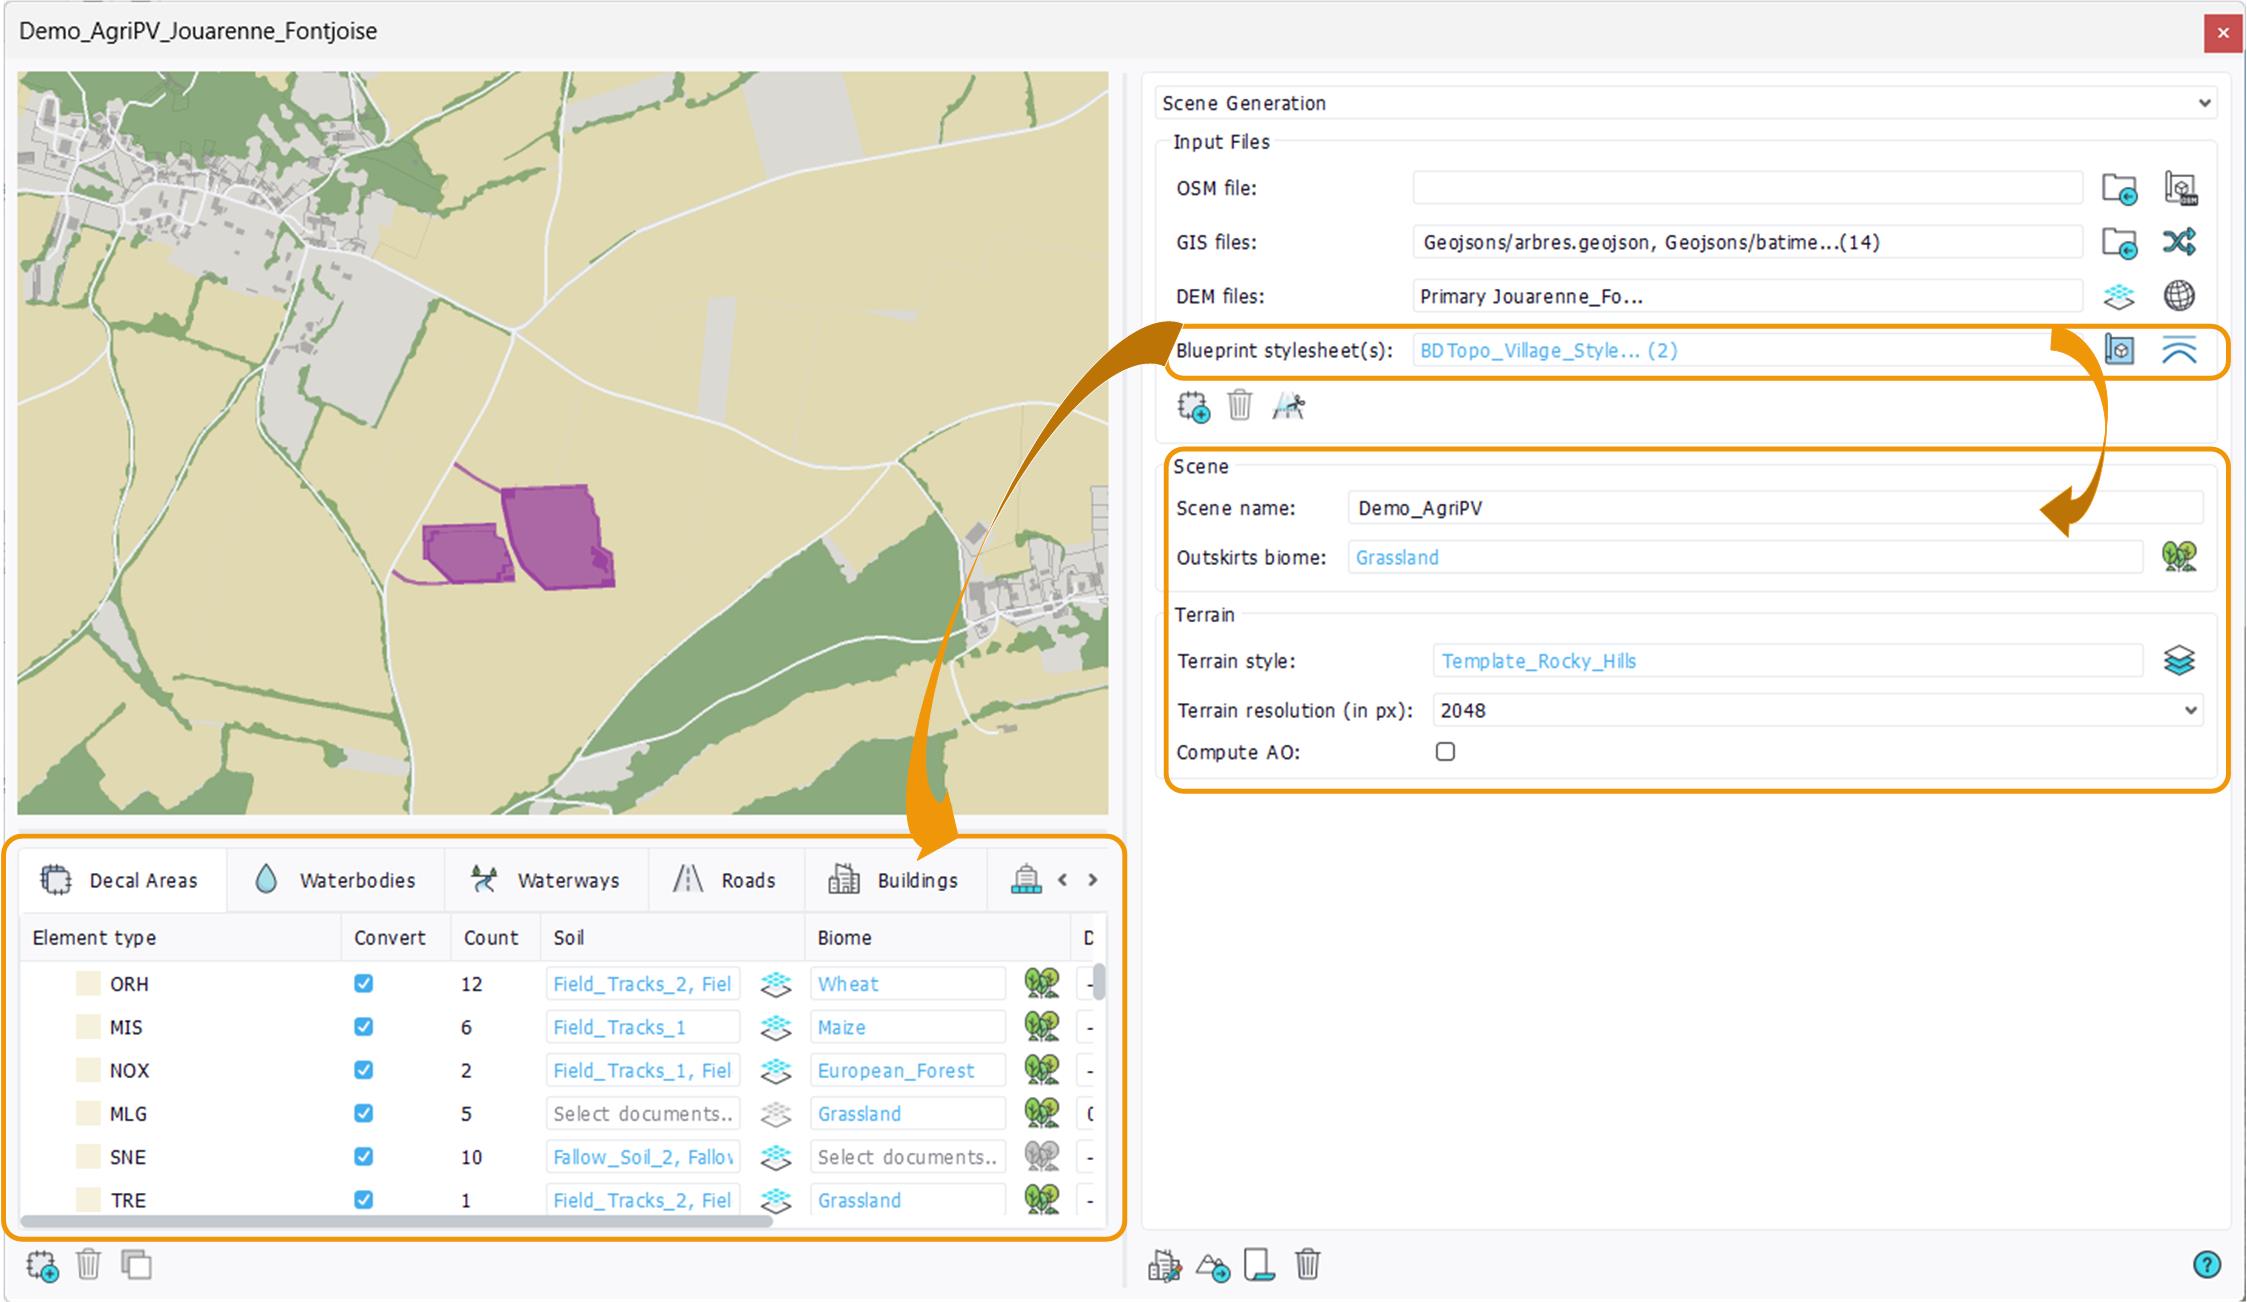The image size is (2247, 1302).
Task: Enable the Compute AO checkbox
Action: (x=1445, y=752)
